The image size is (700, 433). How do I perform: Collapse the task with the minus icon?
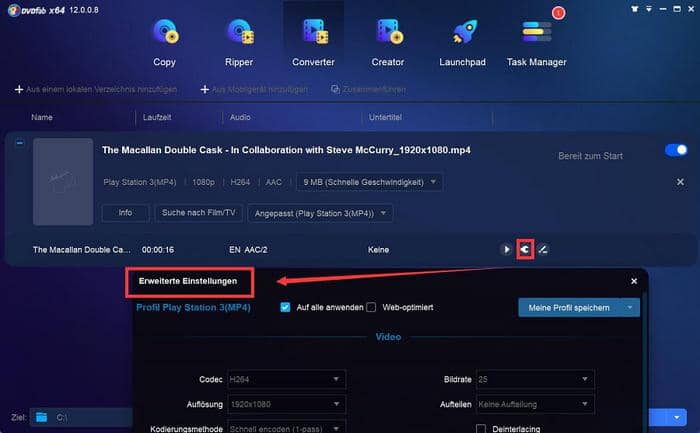click(20, 143)
